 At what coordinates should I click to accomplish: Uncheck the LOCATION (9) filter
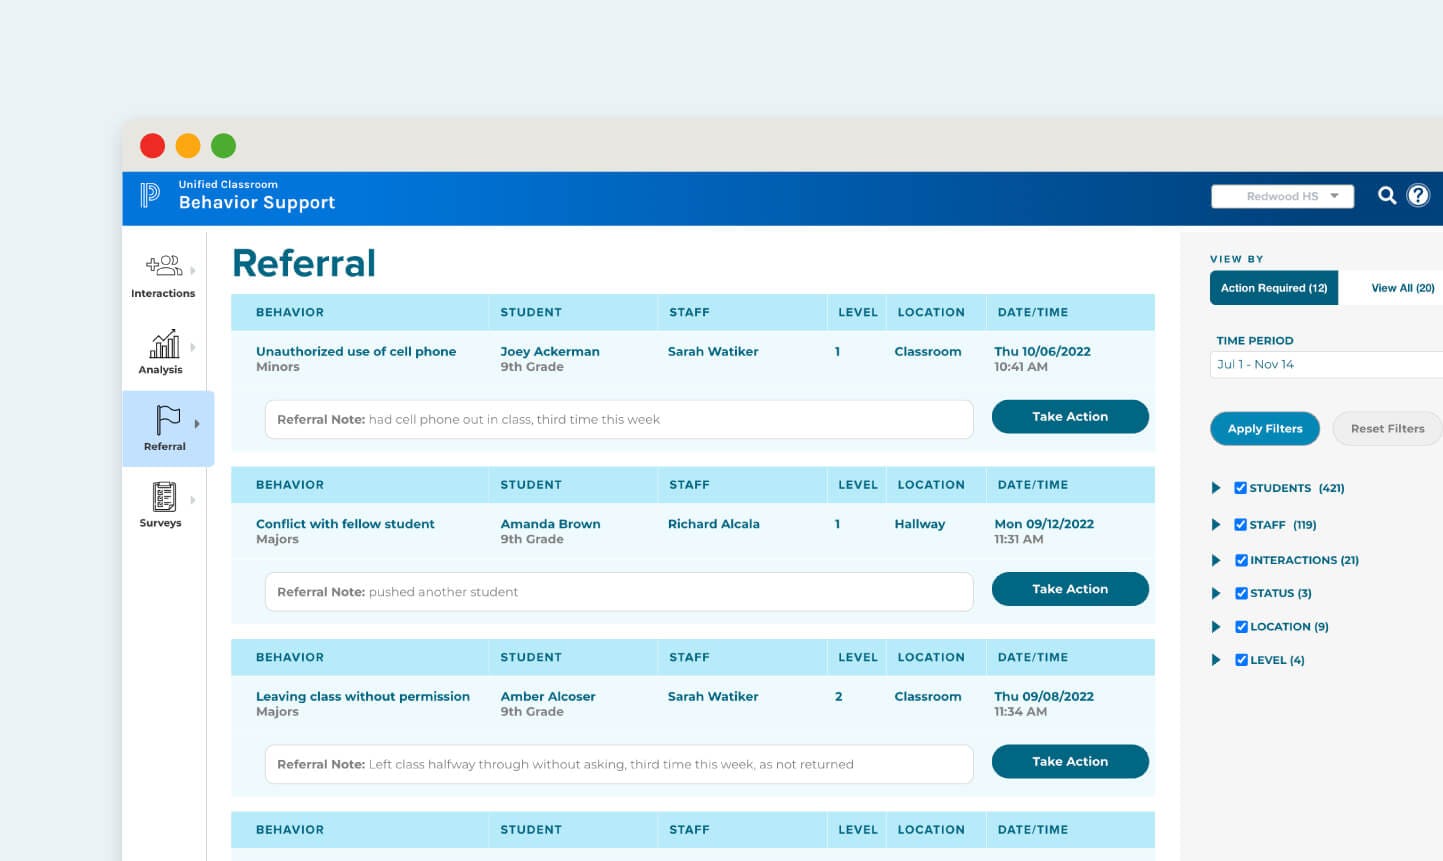[x=1241, y=626]
